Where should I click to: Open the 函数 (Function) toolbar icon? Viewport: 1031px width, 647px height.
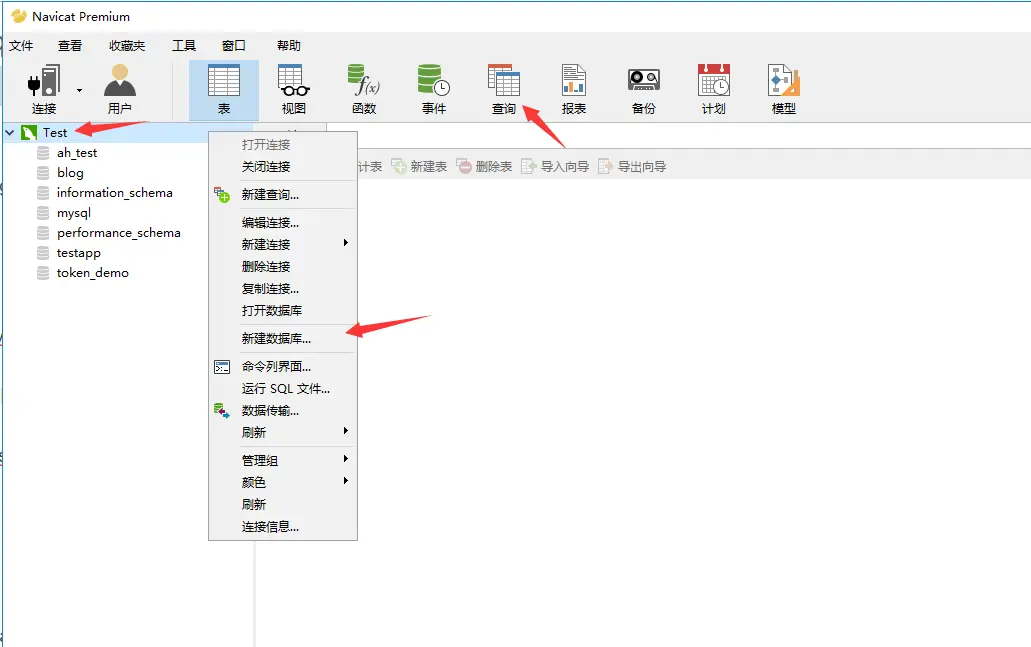pos(364,89)
